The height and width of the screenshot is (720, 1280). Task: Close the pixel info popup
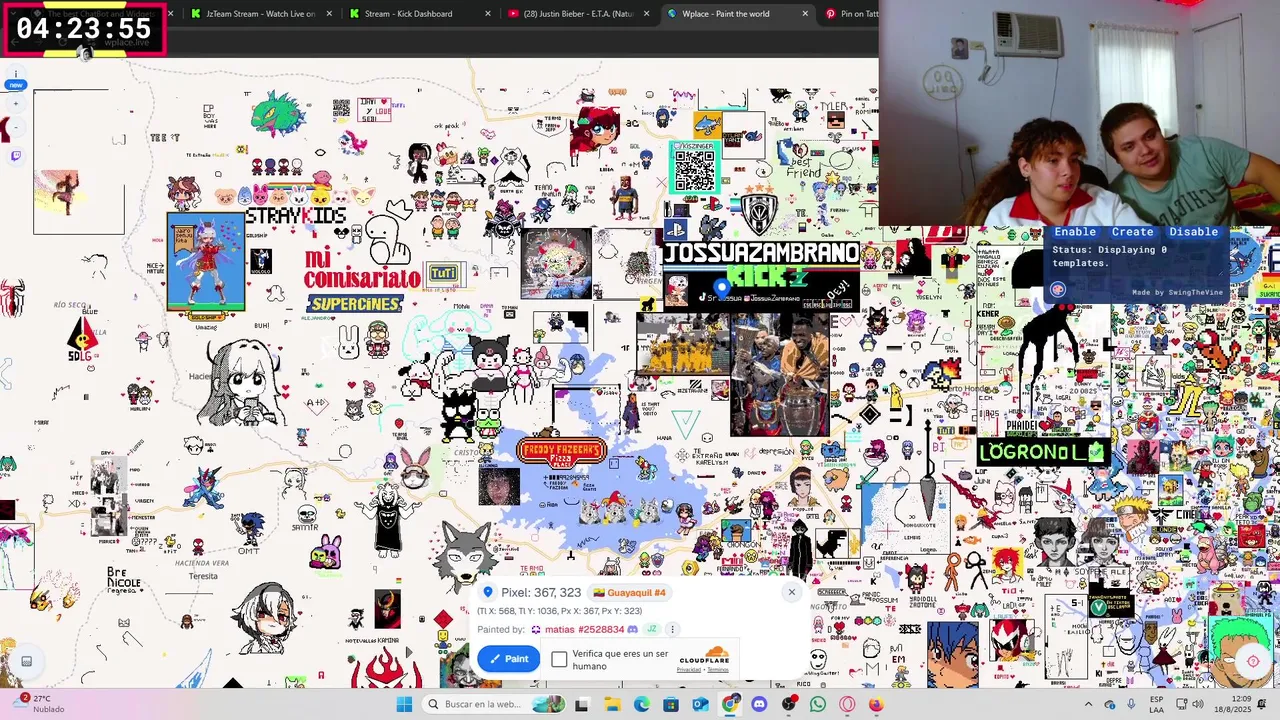click(791, 592)
